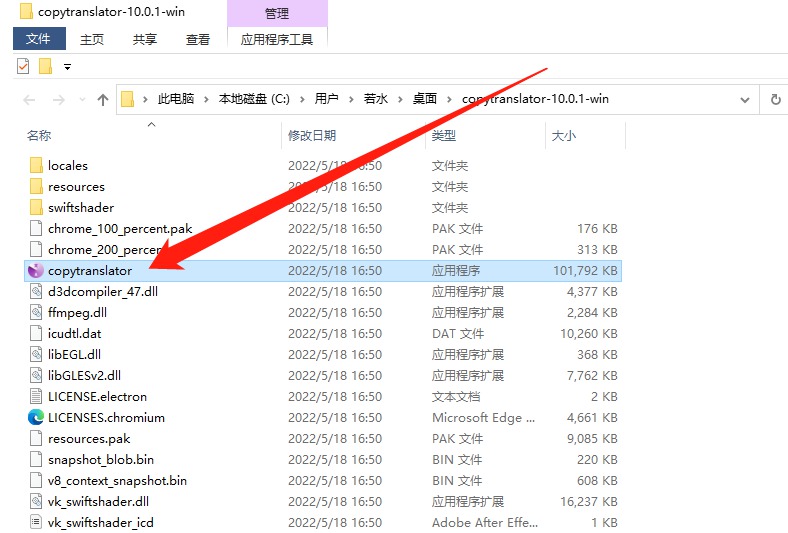Navigate to 若水 in the address bar
The width and height of the screenshot is (788, 533).
click(375, 99)
